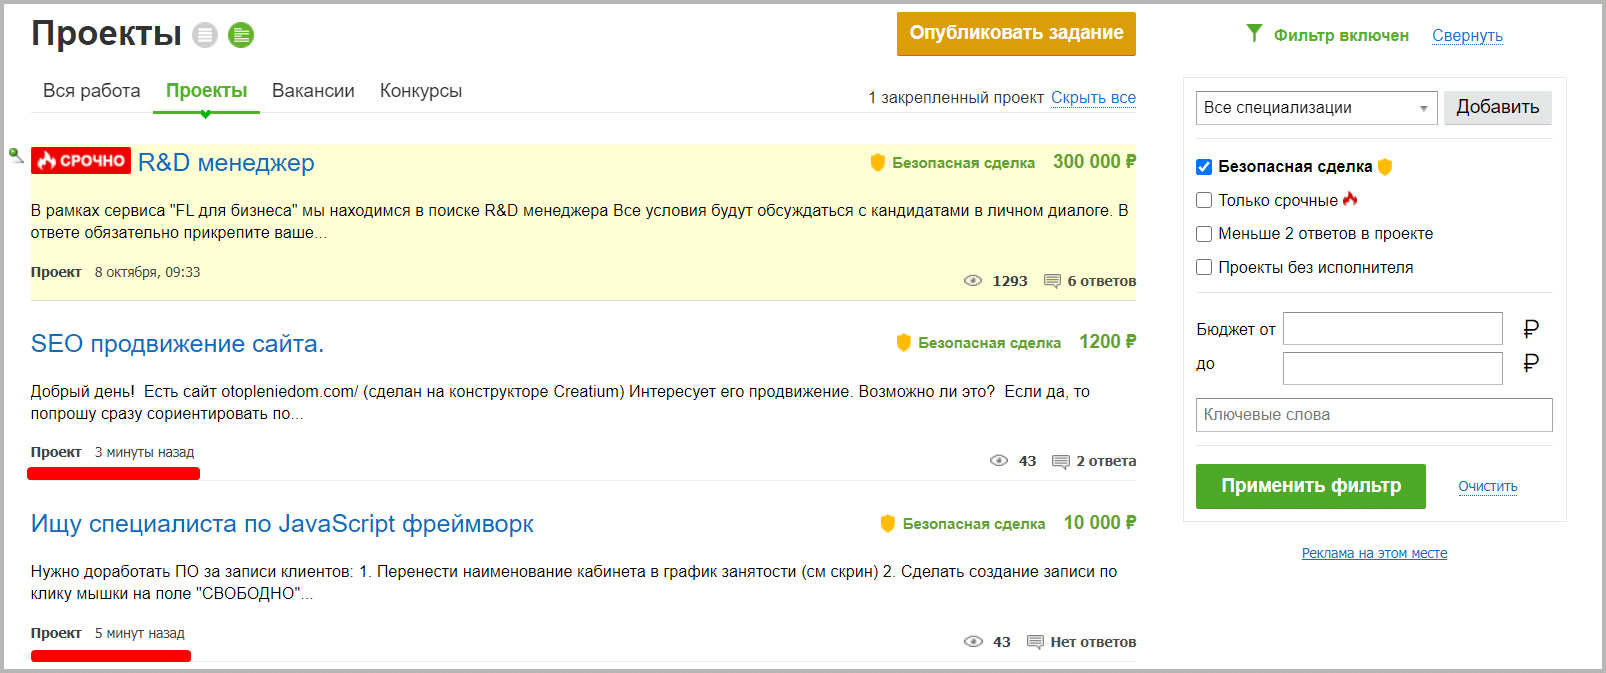This screenshot has height=673, width=1606.
Task: Click the green filter funnel icon
Action: coord(1254,32)
